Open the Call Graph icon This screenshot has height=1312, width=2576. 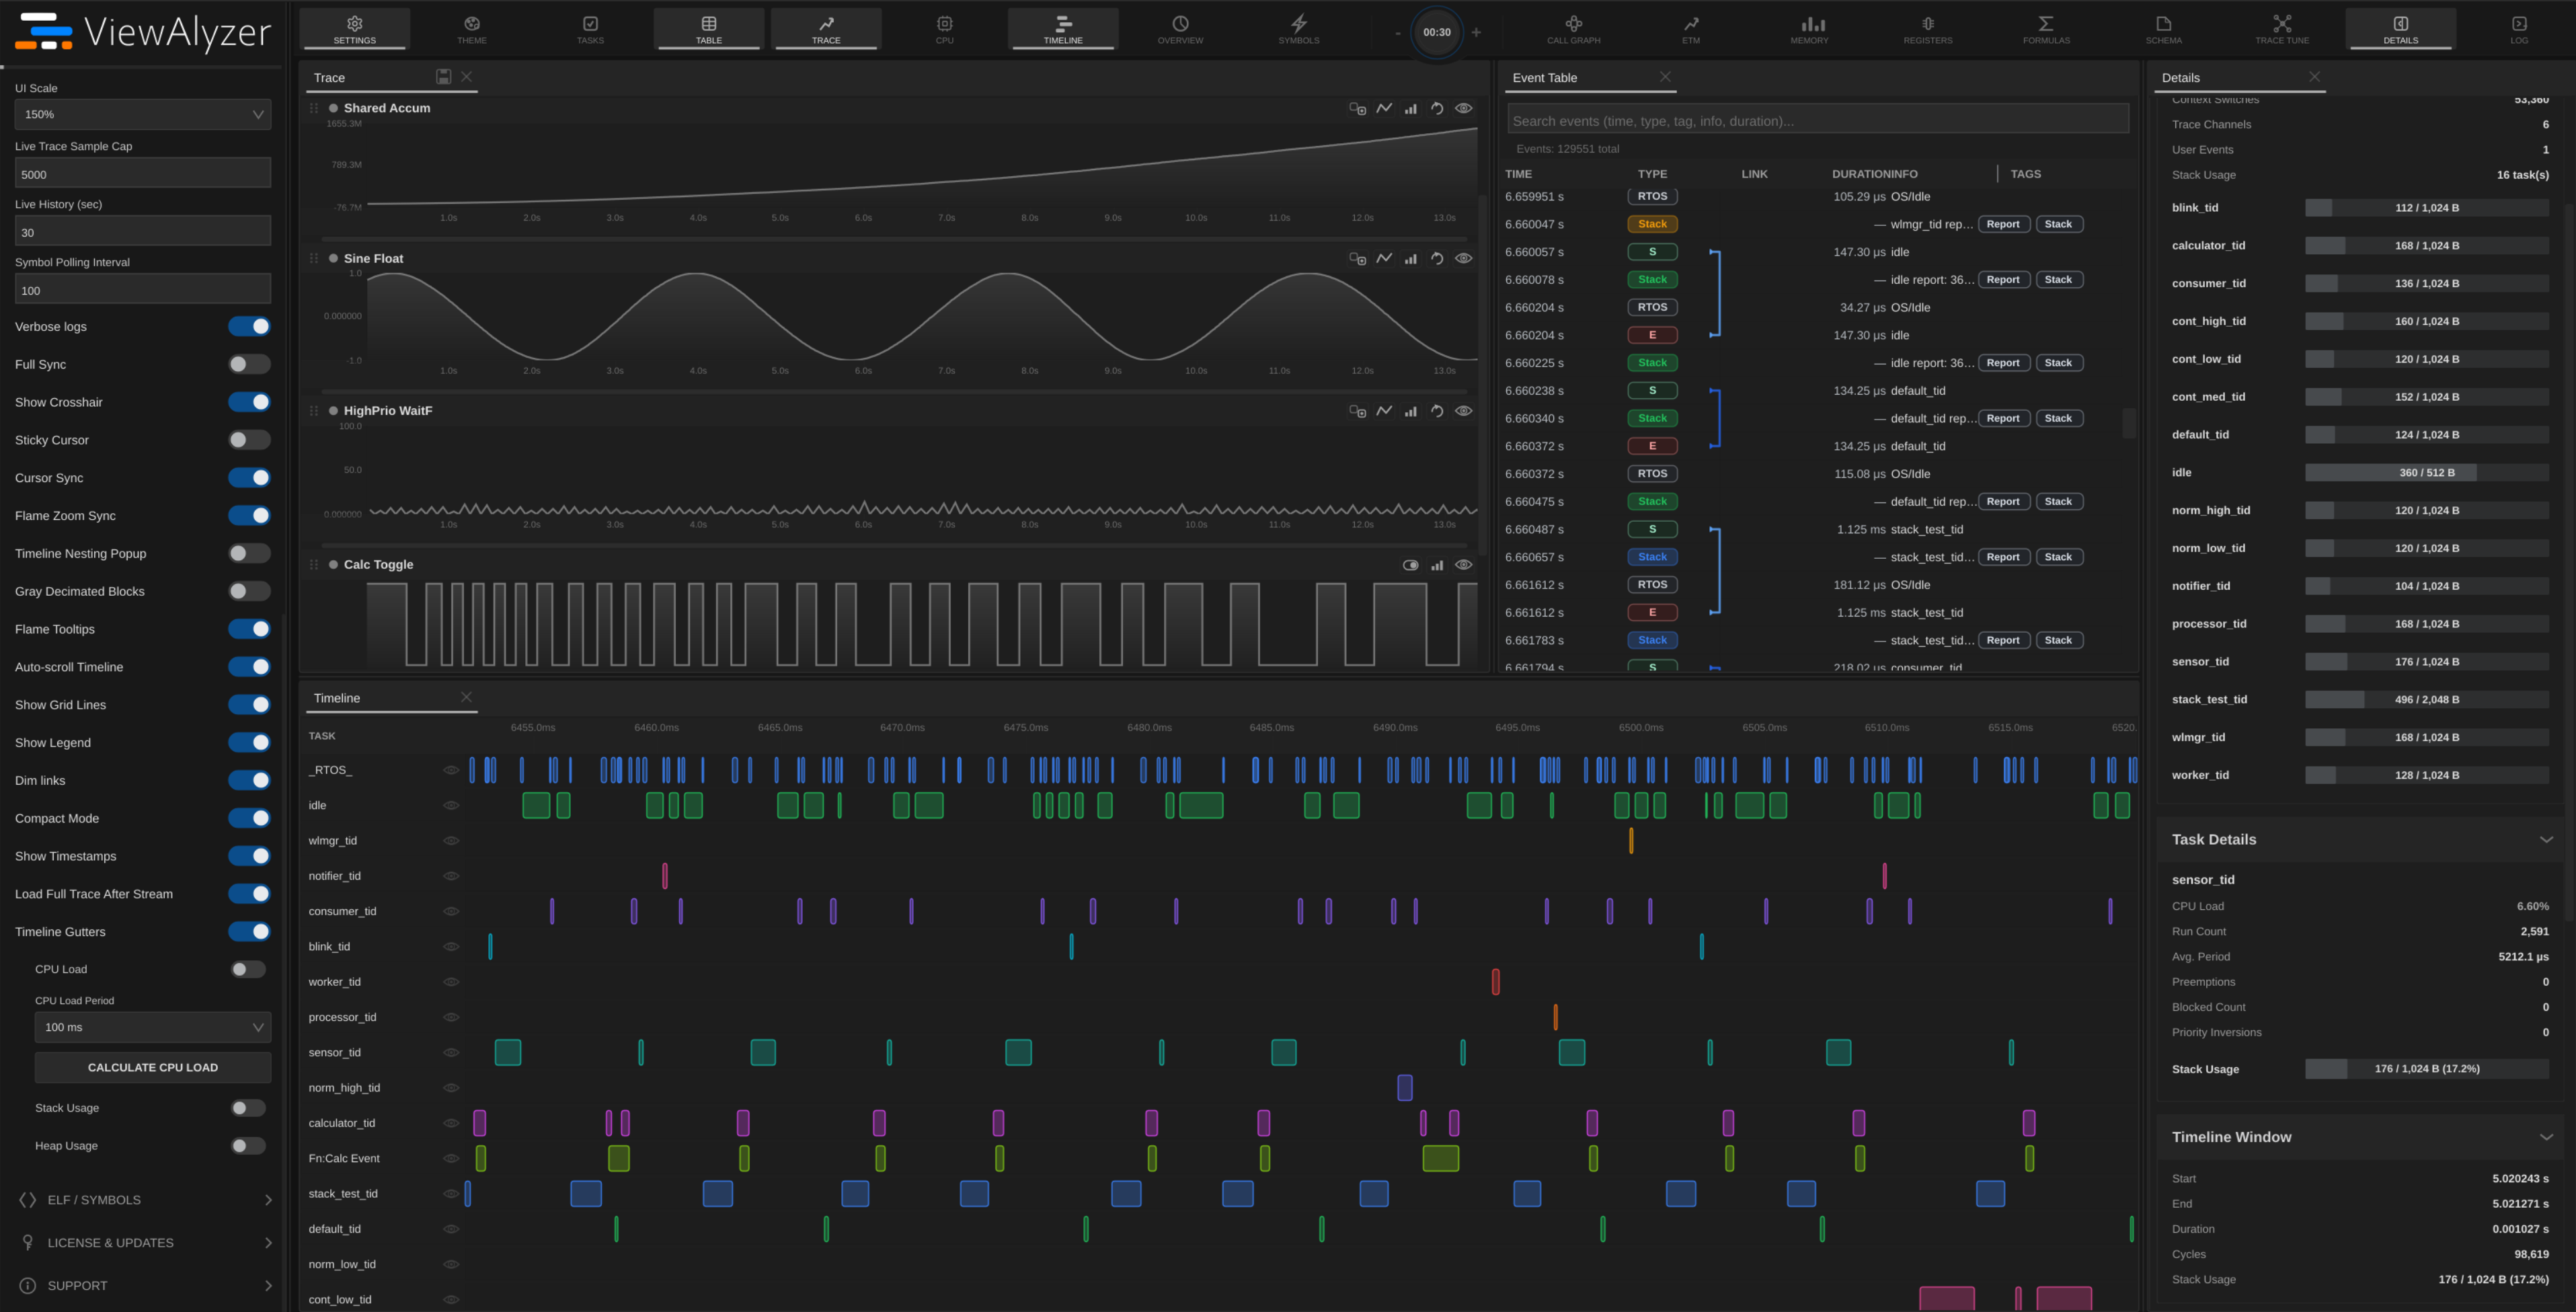coord(1573,28)
